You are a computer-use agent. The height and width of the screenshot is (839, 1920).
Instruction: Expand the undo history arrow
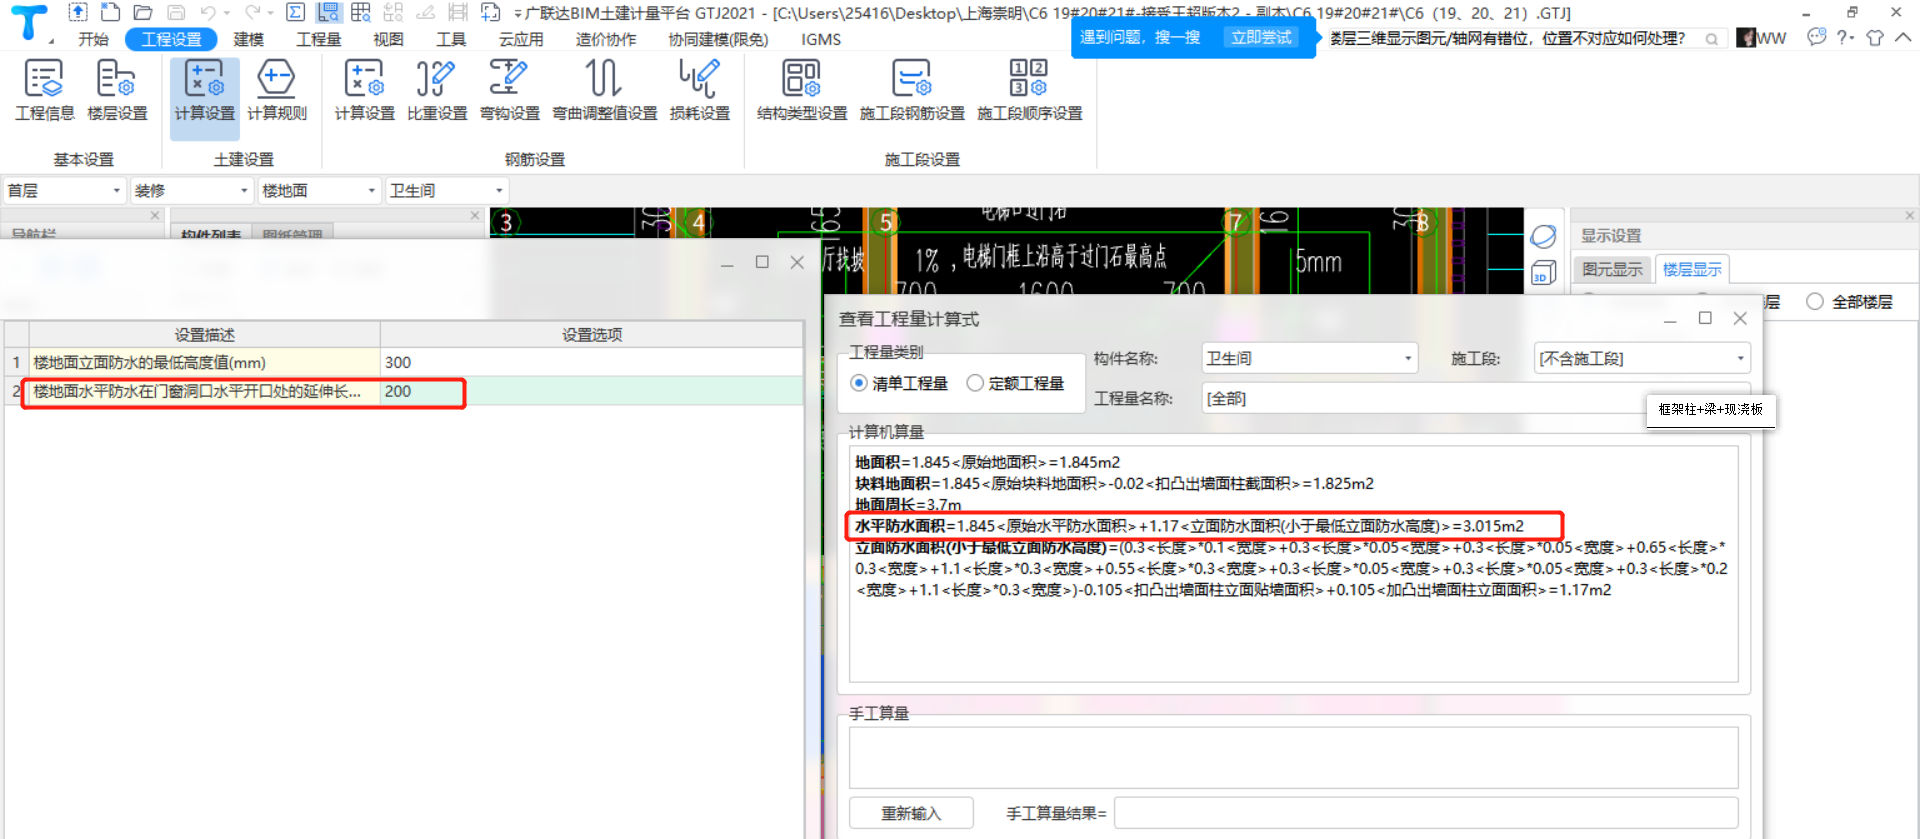[228, 13]
